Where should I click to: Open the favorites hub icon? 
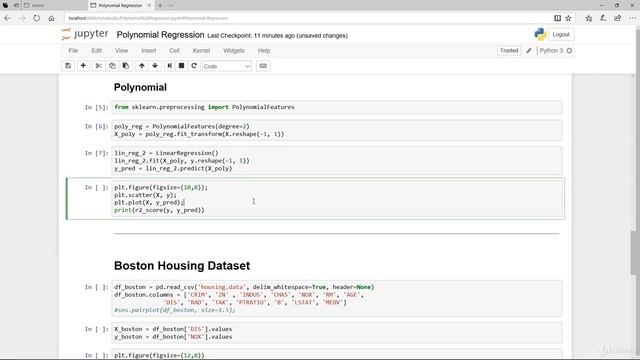(589, 18)
